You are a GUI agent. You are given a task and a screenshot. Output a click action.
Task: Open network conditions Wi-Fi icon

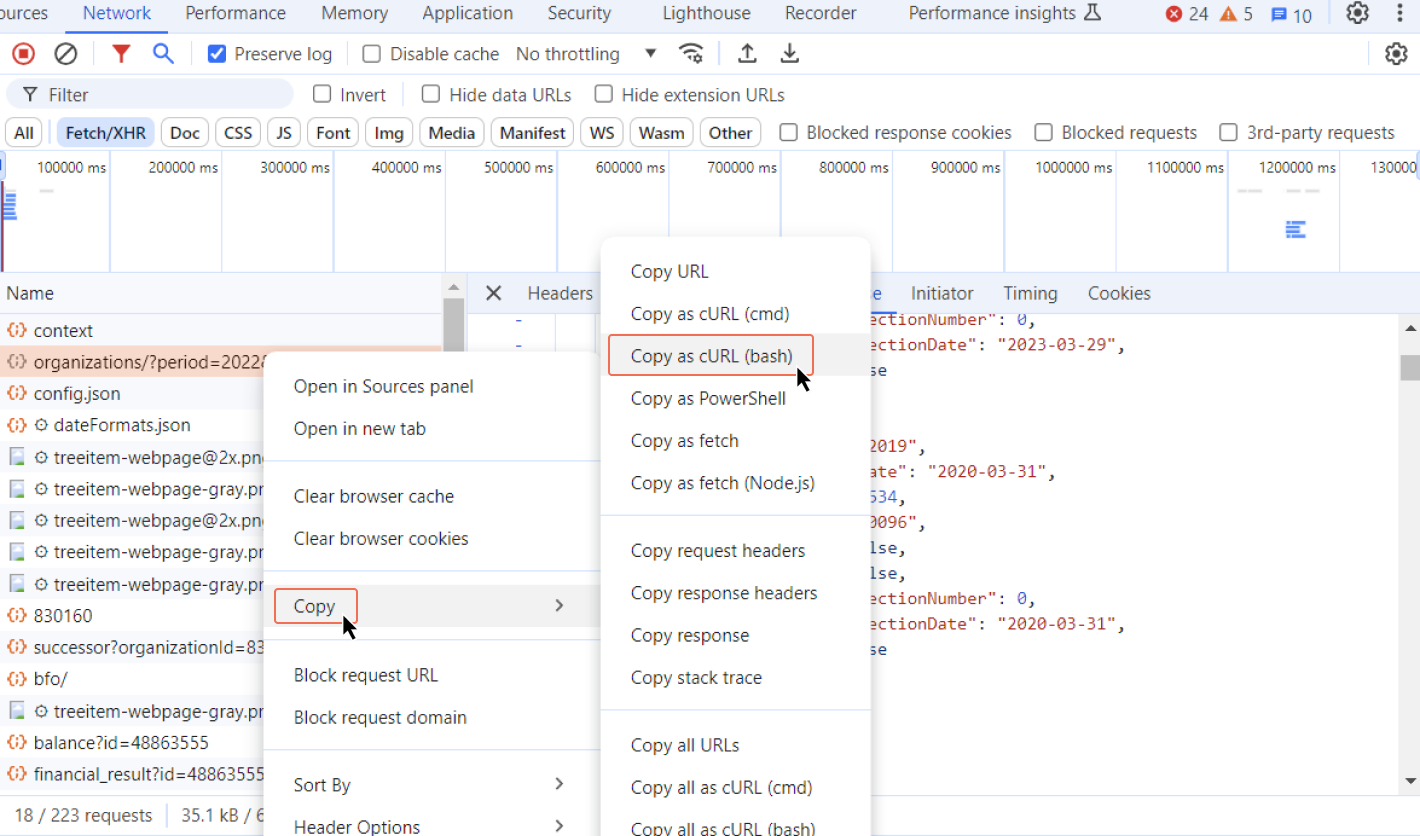(690, 54)
